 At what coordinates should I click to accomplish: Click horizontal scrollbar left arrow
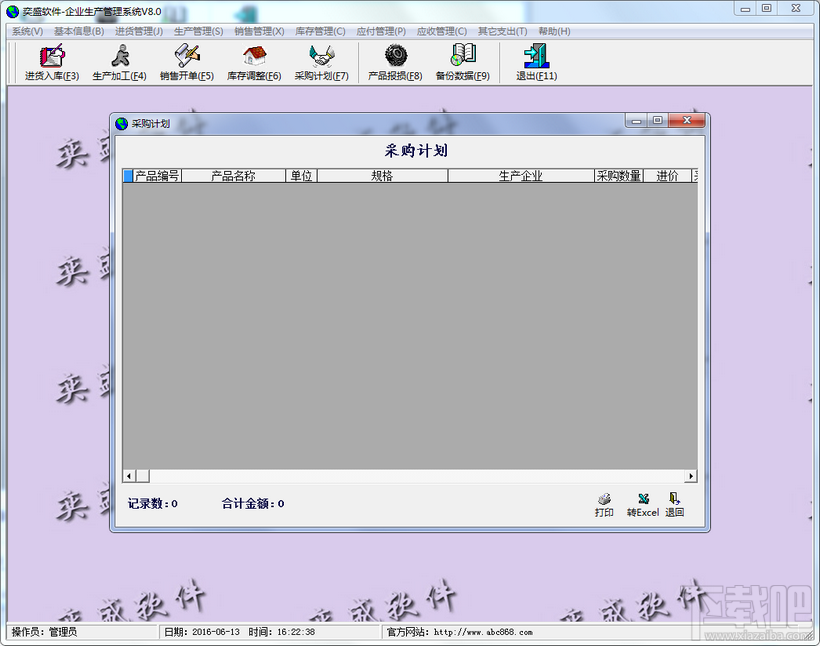tap(129, 476)
